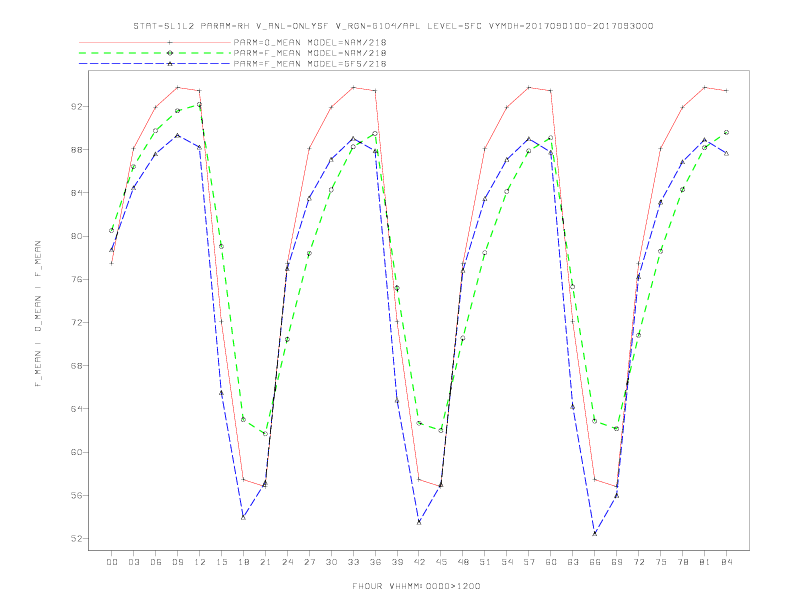Click x-axis forecast hour label 54
Screen dimensions: 792x612
[507, 562]
